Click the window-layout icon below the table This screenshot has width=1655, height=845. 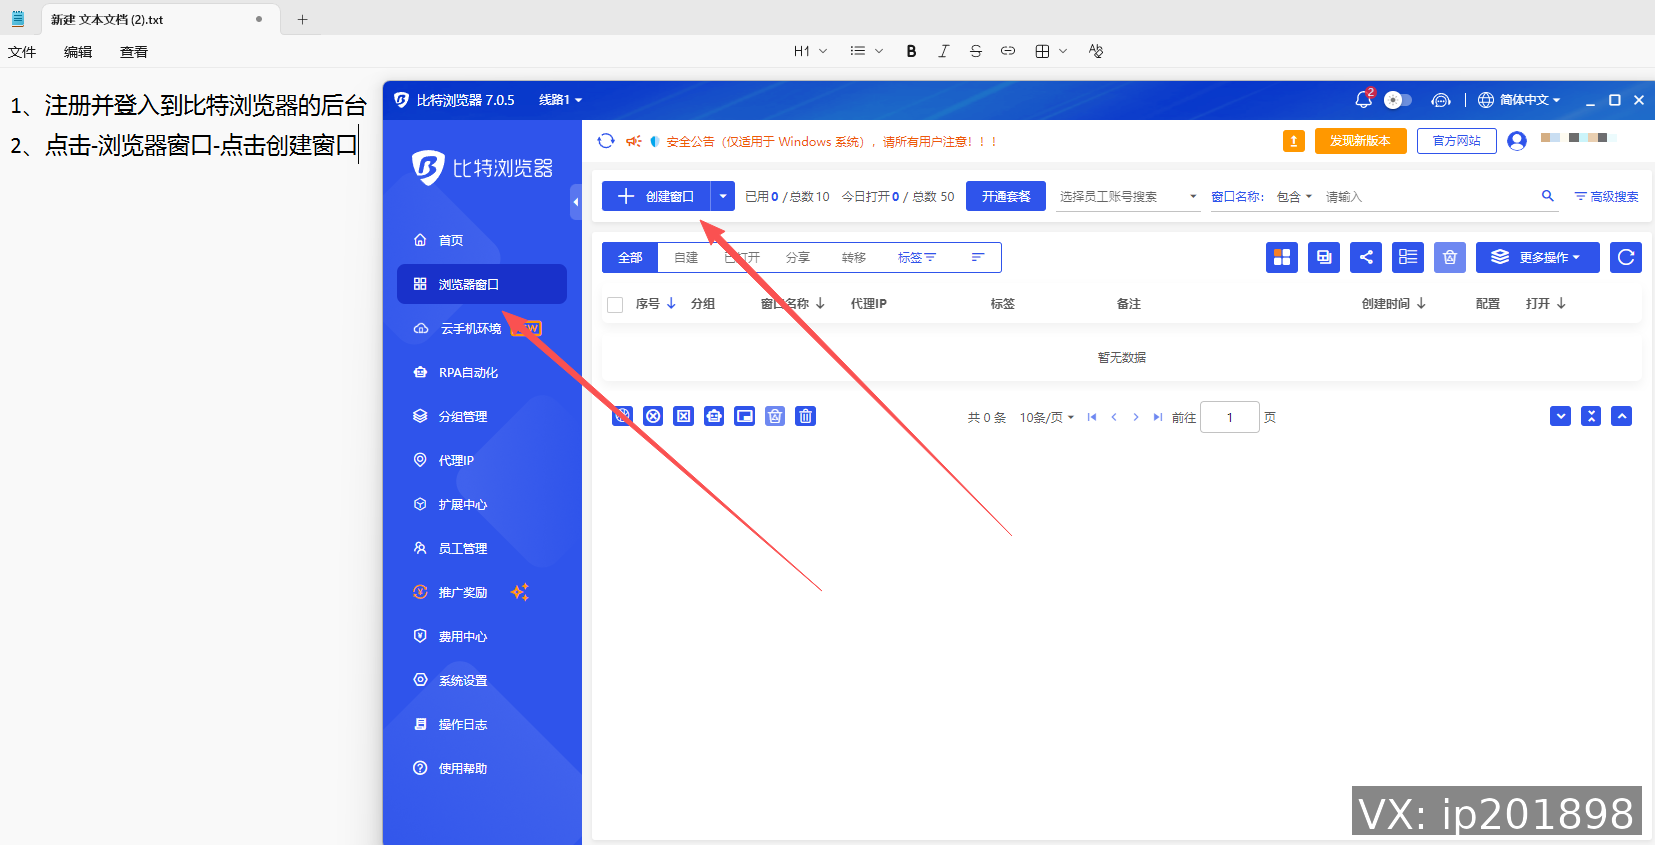(x=745, y=416)
